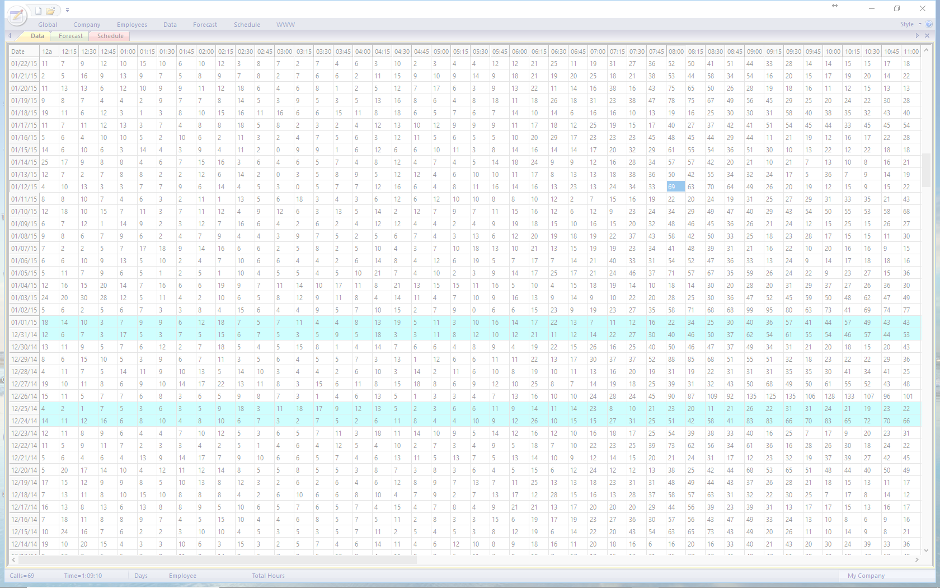Click the Calls=60 status bar entry
Viewport: 940px width, 588px height.
[x=22, y=575]
